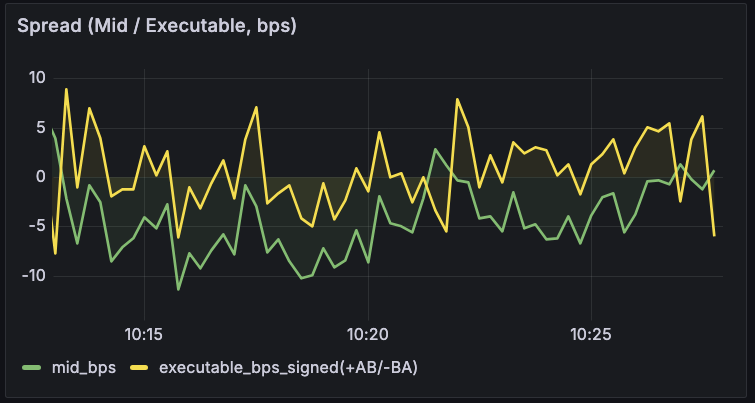Toggle the executable_bps_signed(+AB/-BA) legend series
This screenshot has height=403, width=755.
[x=288, y=368]
